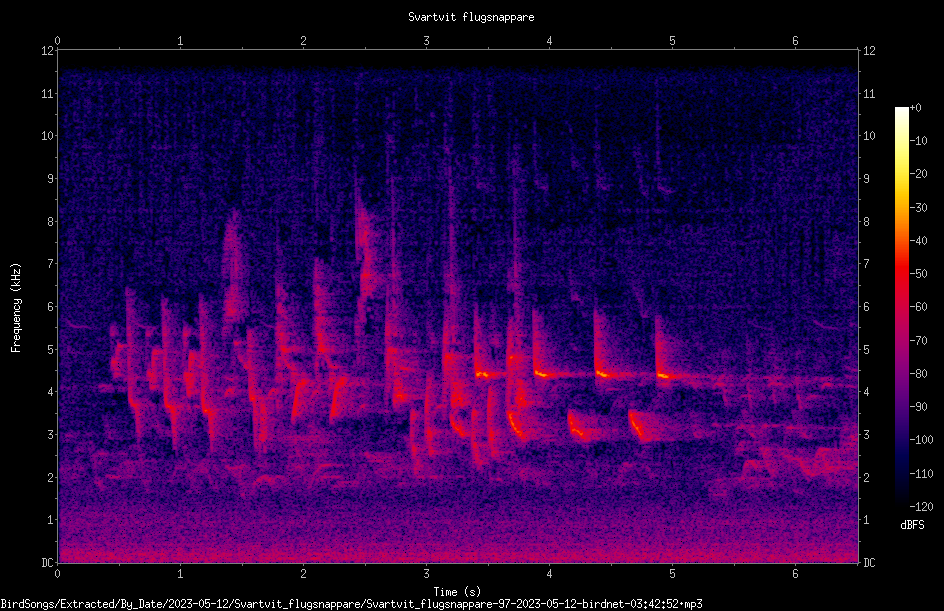Click the DC label on right axis
Screen dimensions: 944x611
869,563
